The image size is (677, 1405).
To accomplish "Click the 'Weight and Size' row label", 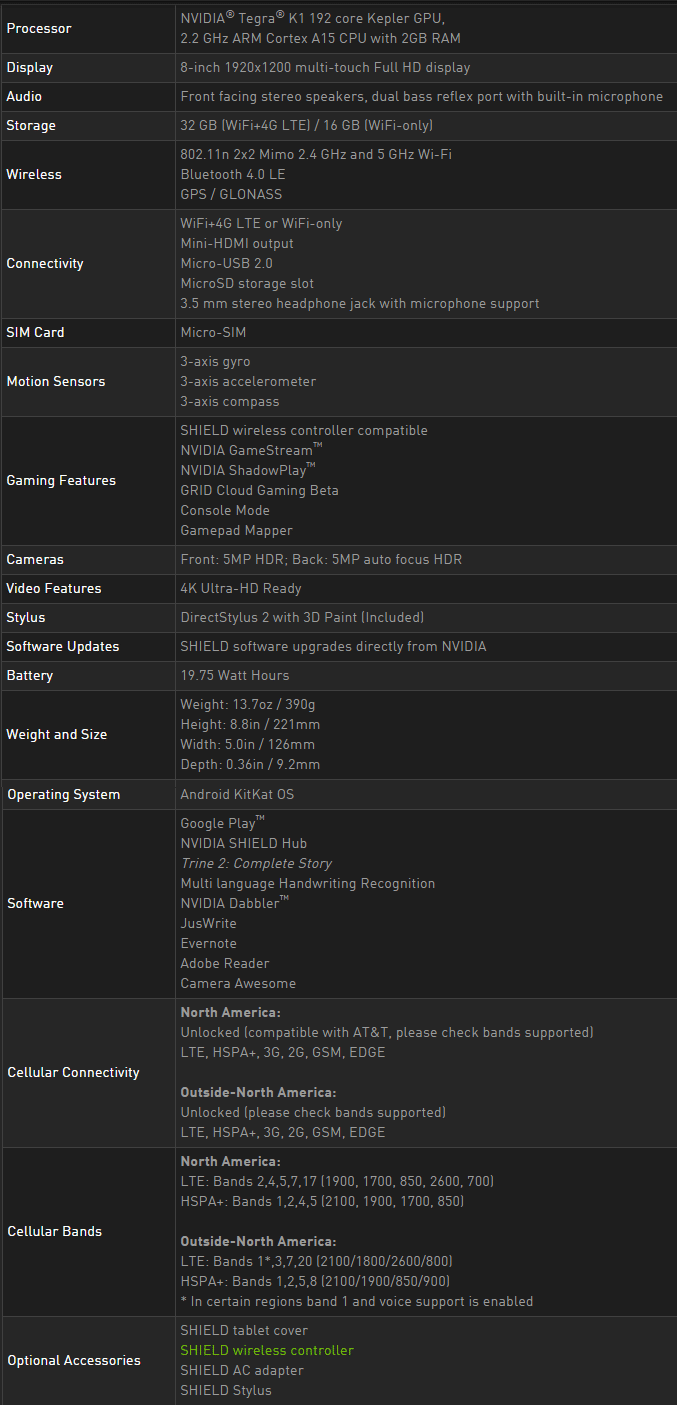I will pyautogui.click(x=57, y=734).
